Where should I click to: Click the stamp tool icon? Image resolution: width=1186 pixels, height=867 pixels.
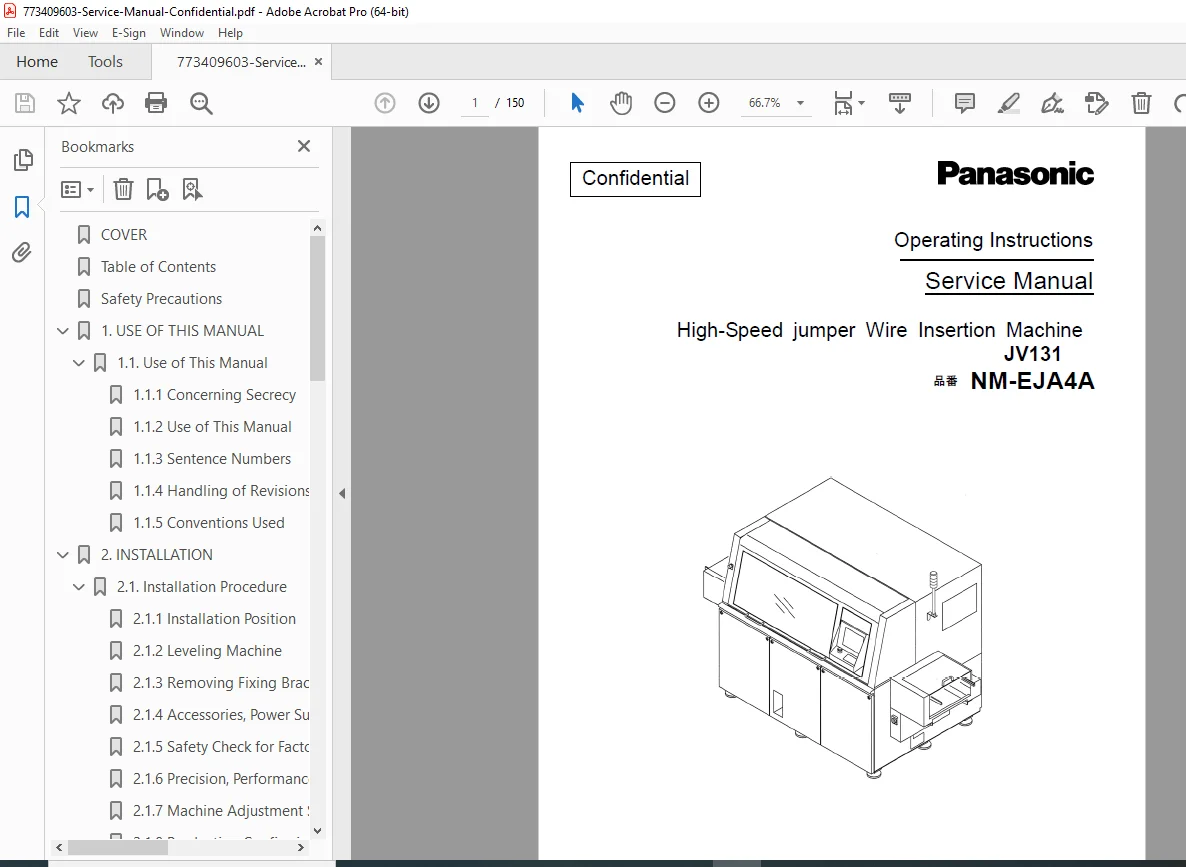(1096, 103)
